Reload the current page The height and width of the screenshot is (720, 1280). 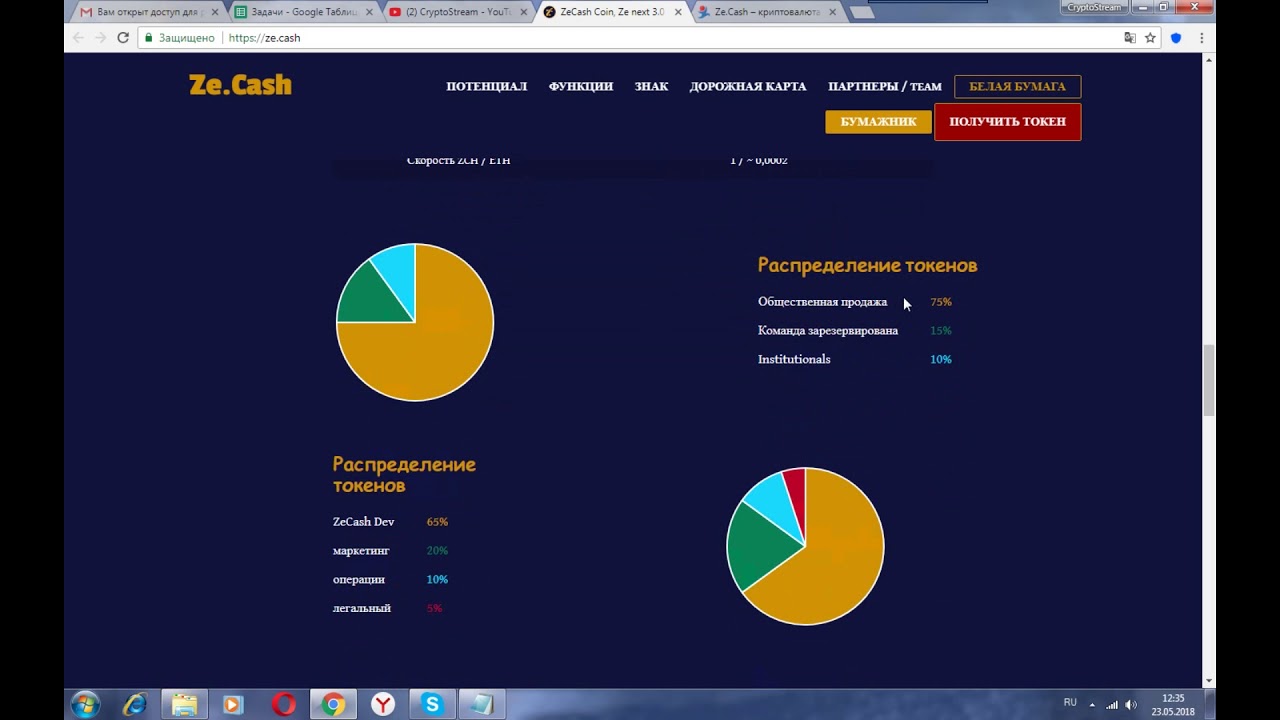123,37
